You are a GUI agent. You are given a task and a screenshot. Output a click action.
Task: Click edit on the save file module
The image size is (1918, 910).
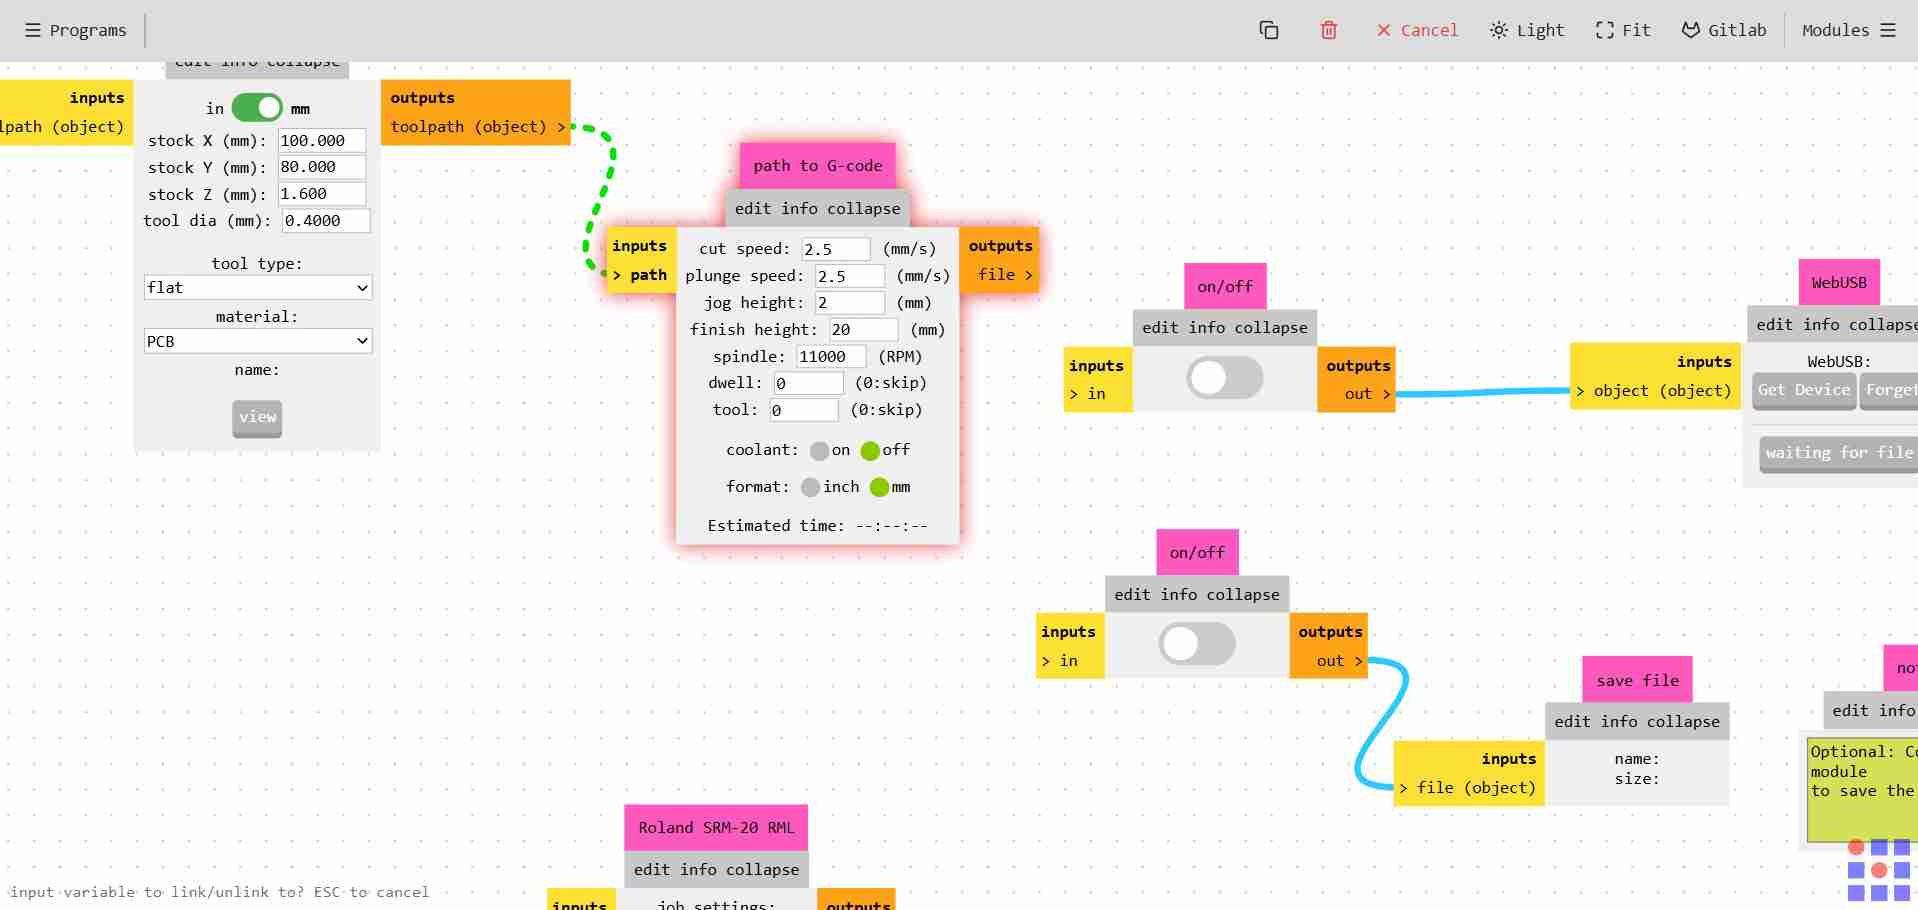tap(1573, 721)
